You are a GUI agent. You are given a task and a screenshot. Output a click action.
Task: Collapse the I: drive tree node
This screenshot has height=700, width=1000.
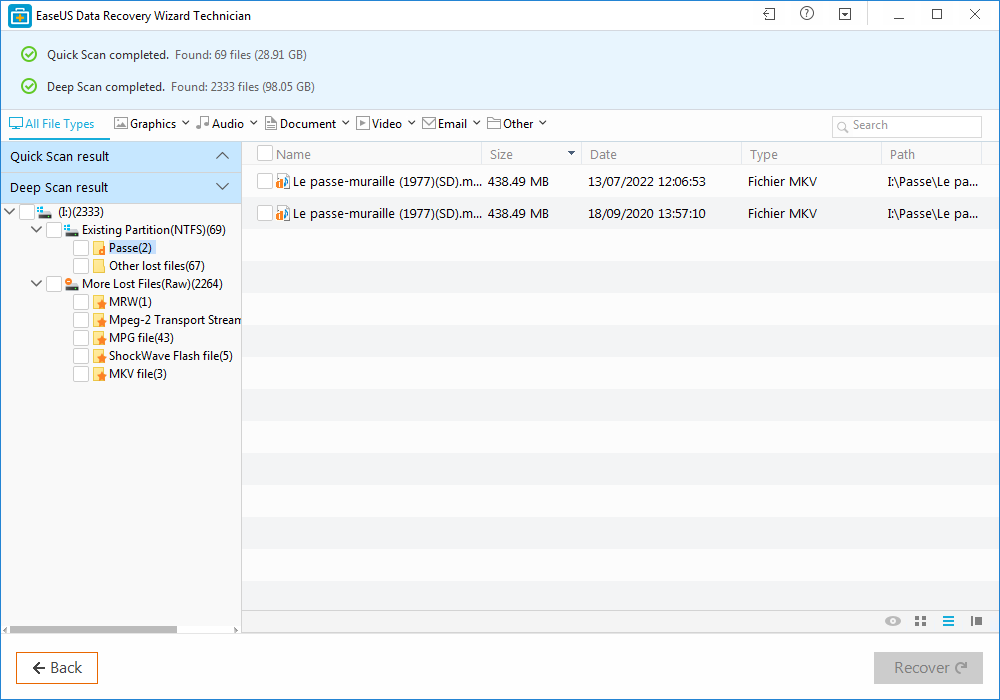point(10,211)
